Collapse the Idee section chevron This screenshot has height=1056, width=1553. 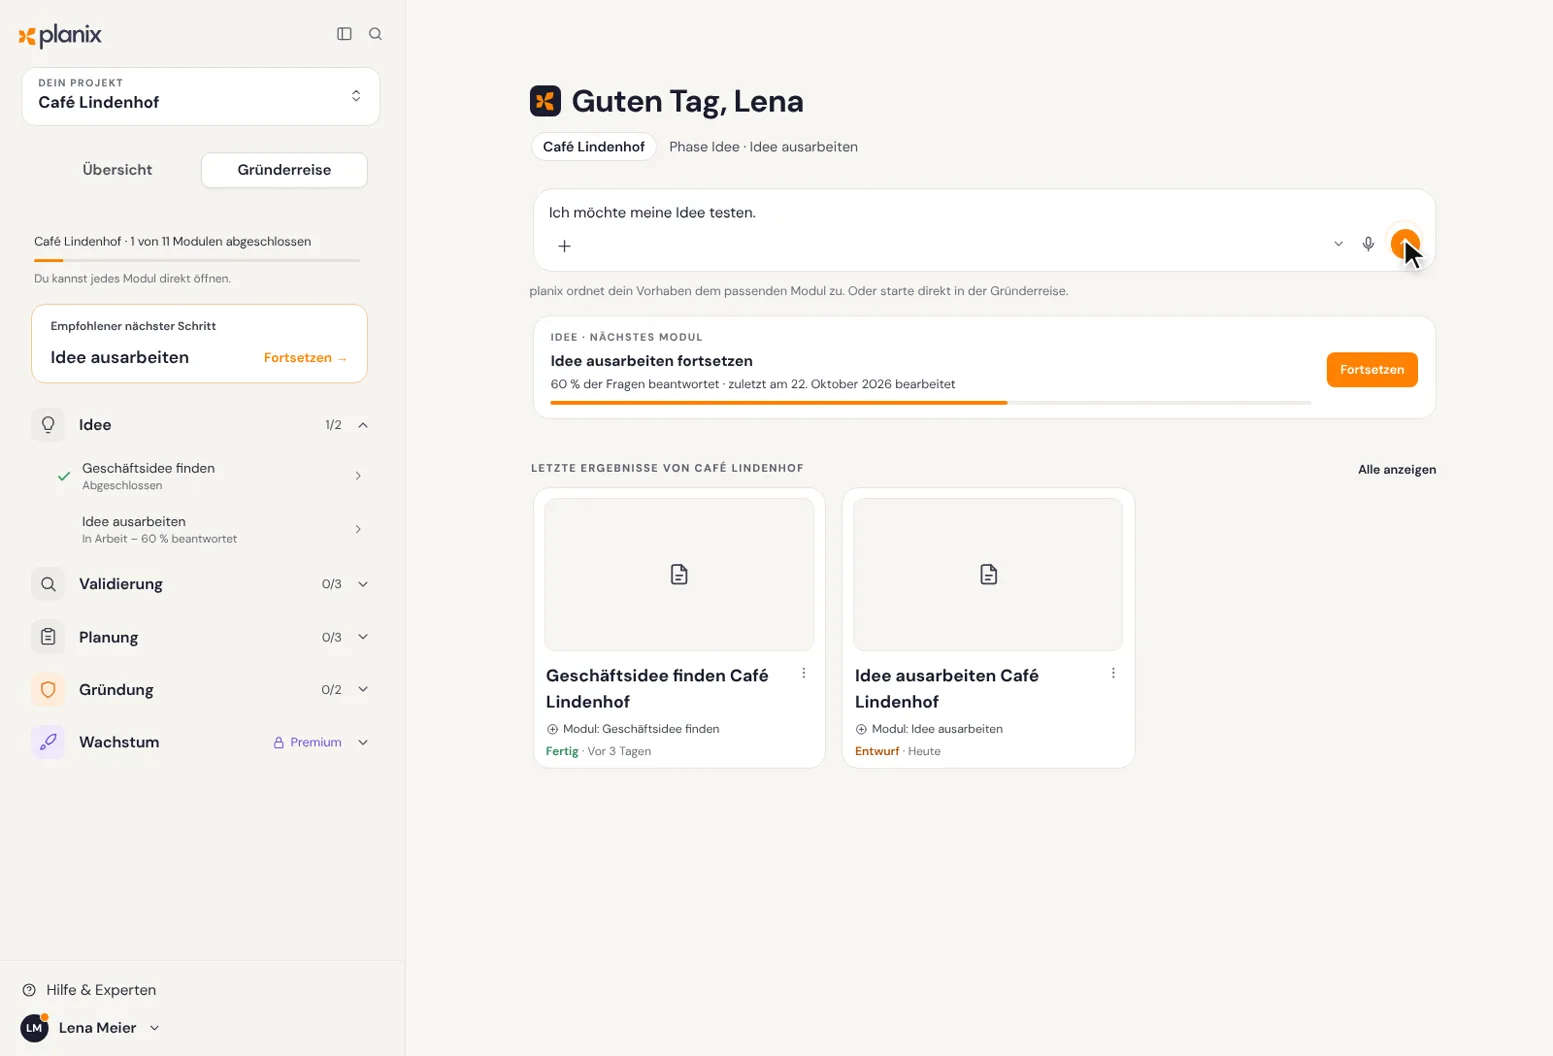click(363, 425)
